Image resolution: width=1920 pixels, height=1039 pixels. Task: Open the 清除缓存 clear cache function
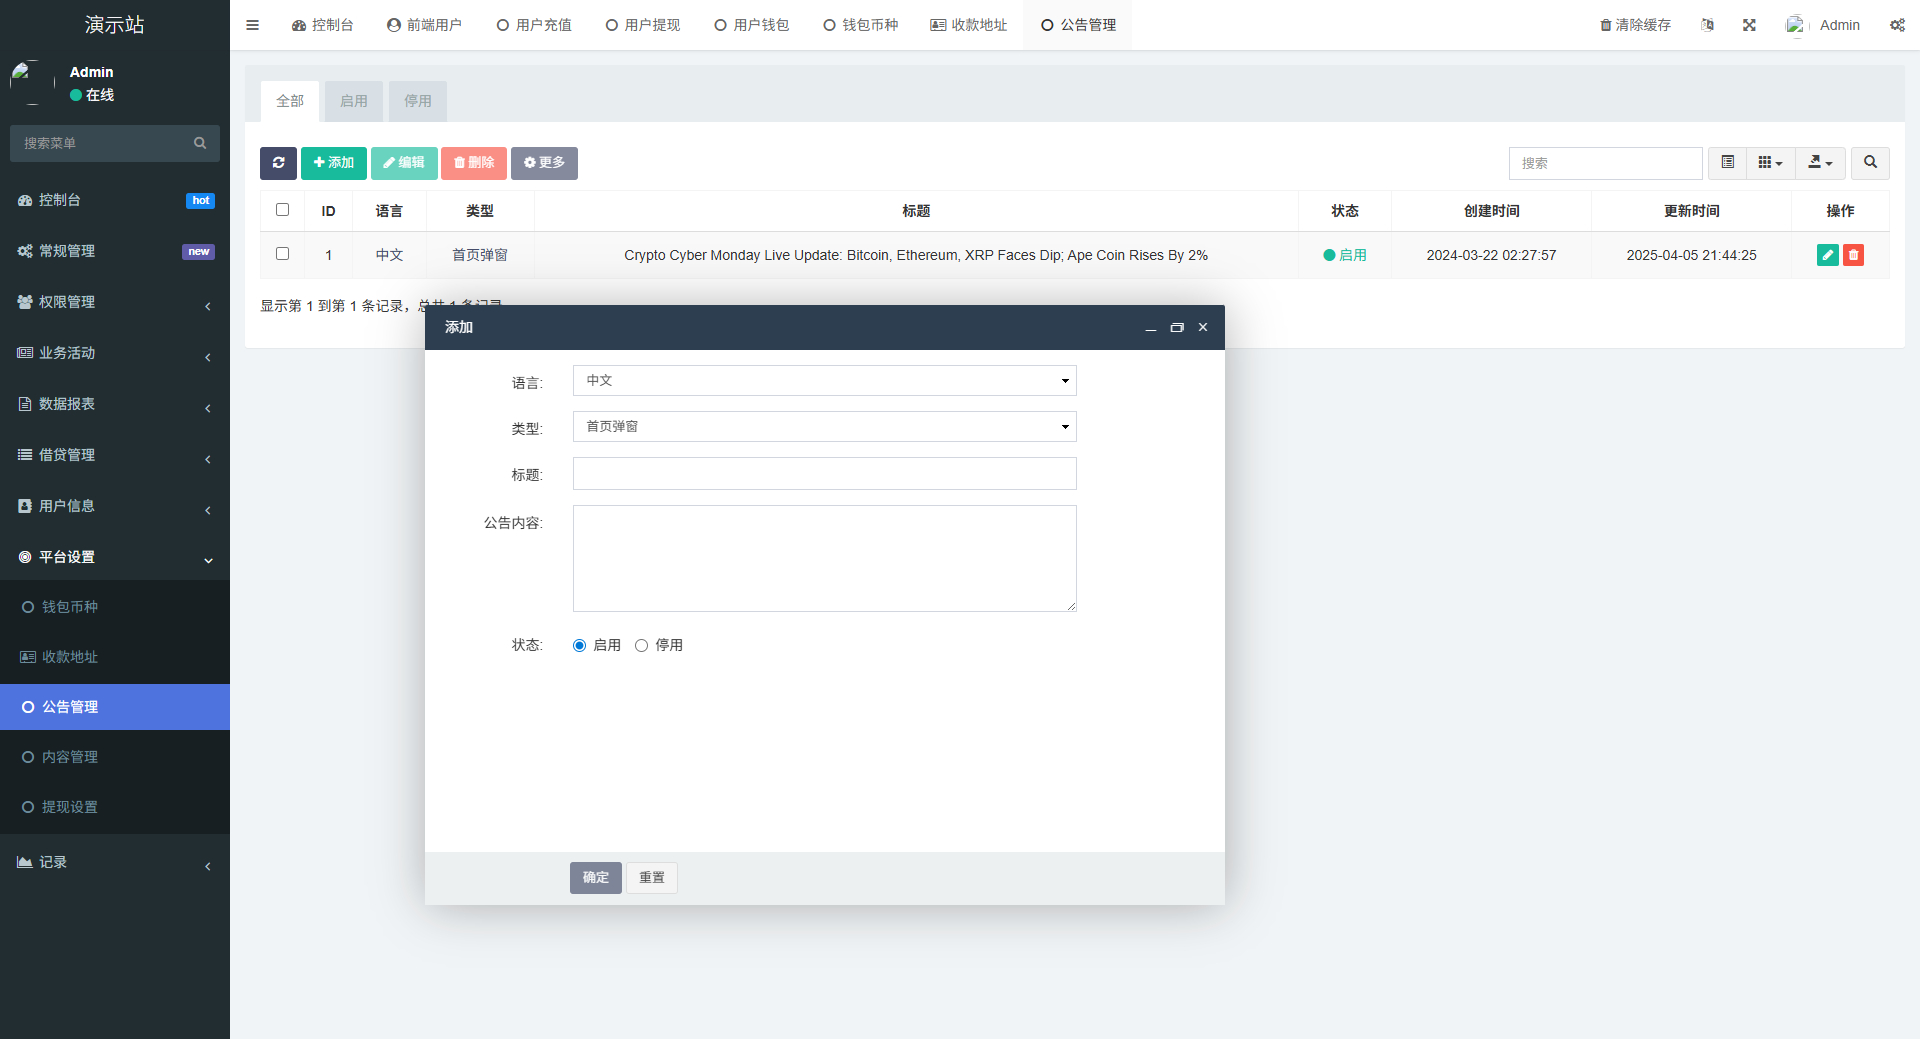pos(1634,25)
